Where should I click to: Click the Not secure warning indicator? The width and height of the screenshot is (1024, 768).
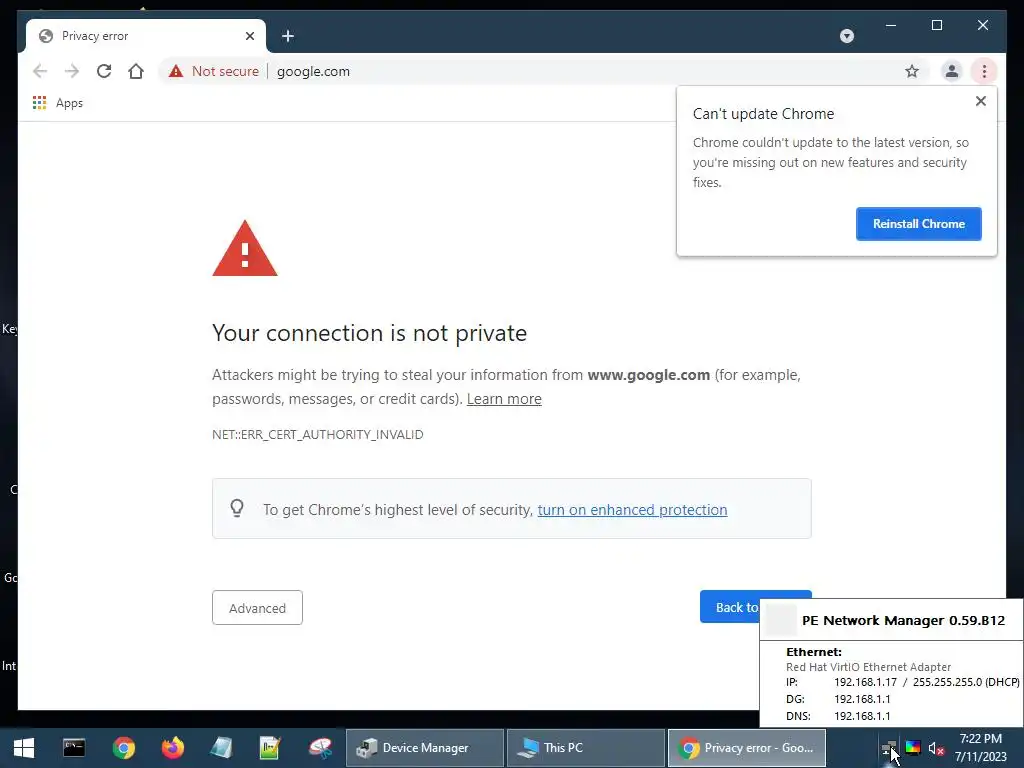point(214,71)
